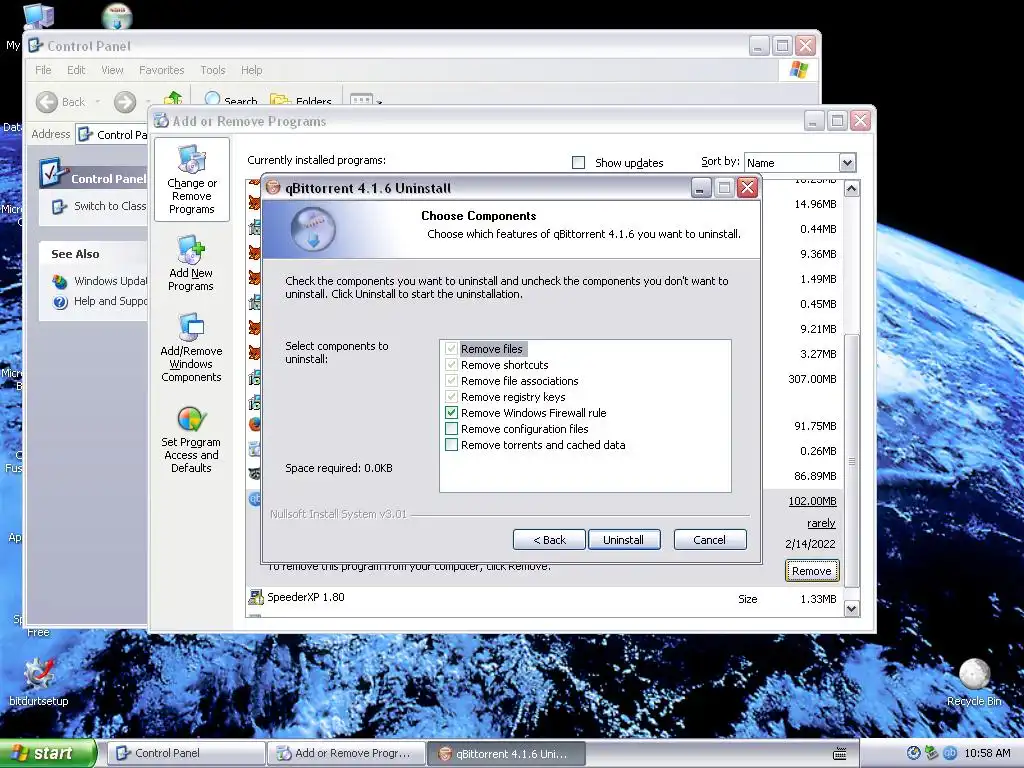This screenshot has width=1024, height=768.
Task: Click the Remove file associations checkbox
Action: (x=451, y=381)
